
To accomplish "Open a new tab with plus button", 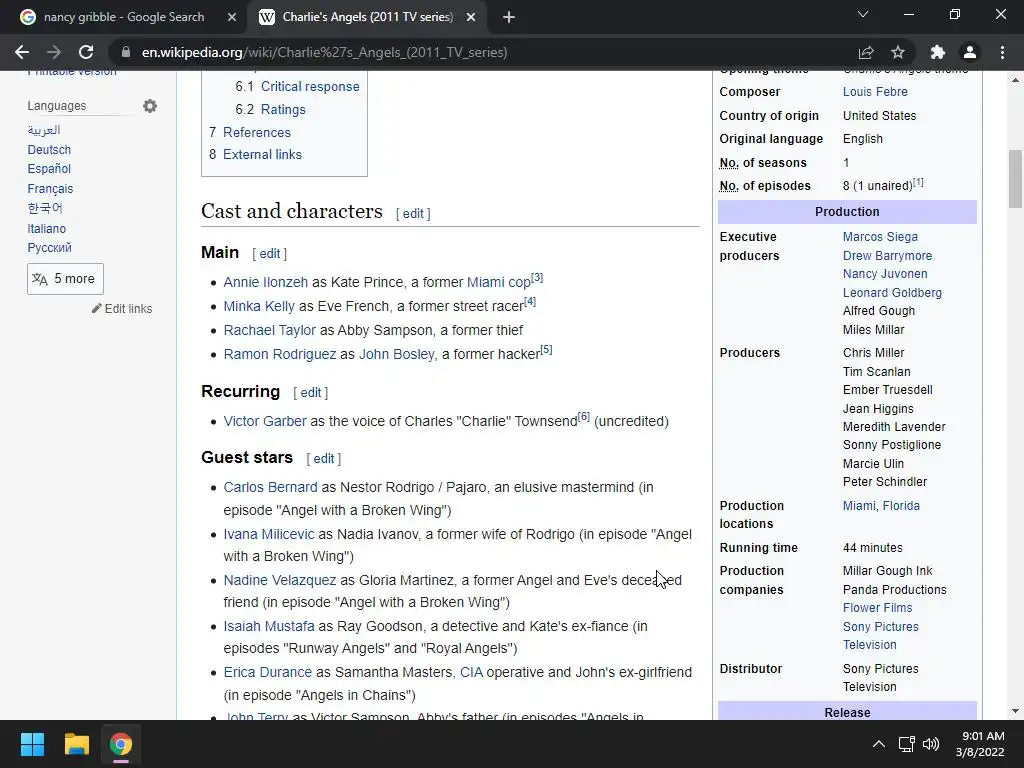I will click(x=509, y=17).
